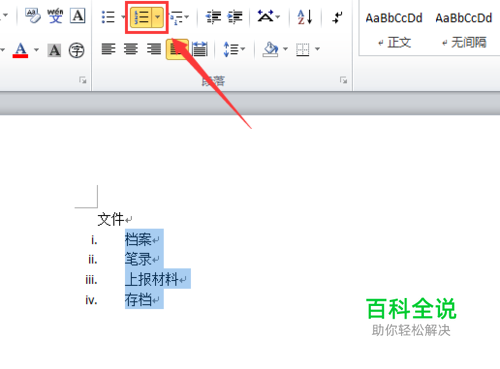Increase the paragraph indent
The width and height of the screenshot is (500, 369).
[x=235, y=17]
